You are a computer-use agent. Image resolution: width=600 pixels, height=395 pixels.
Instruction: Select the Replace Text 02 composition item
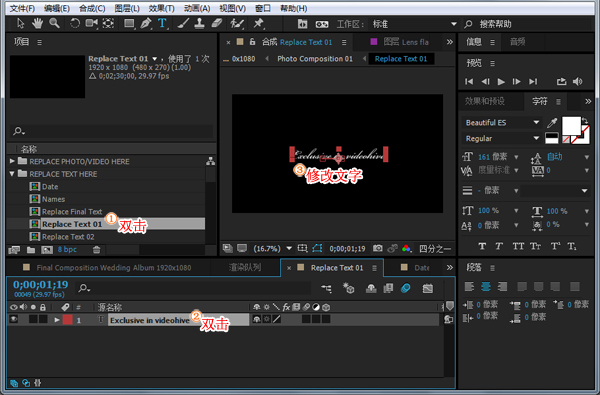pos(68,237)
